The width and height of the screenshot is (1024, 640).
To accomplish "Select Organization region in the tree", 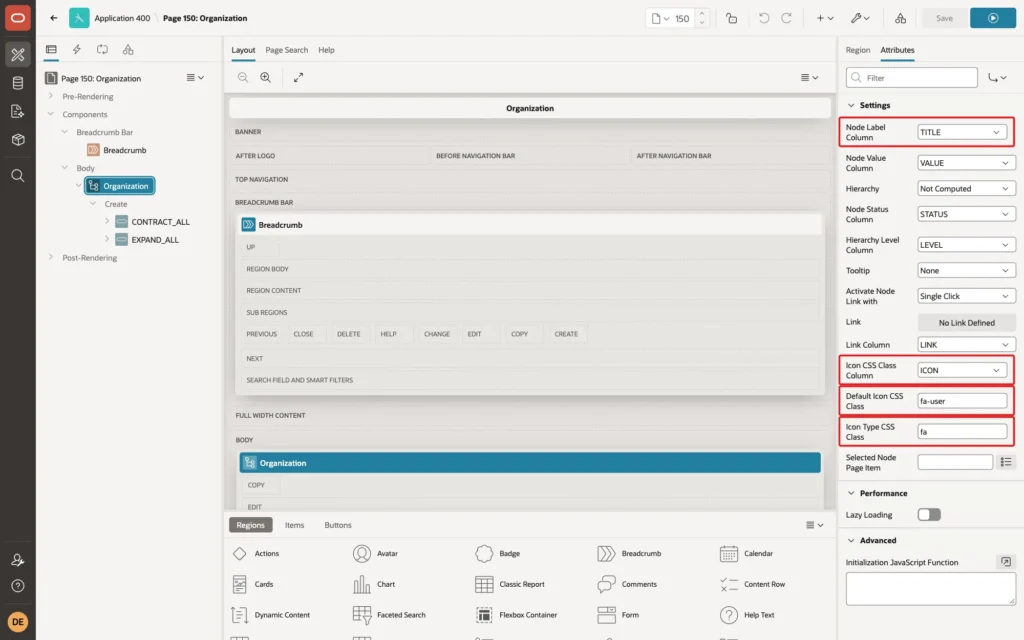I will 120,186.
